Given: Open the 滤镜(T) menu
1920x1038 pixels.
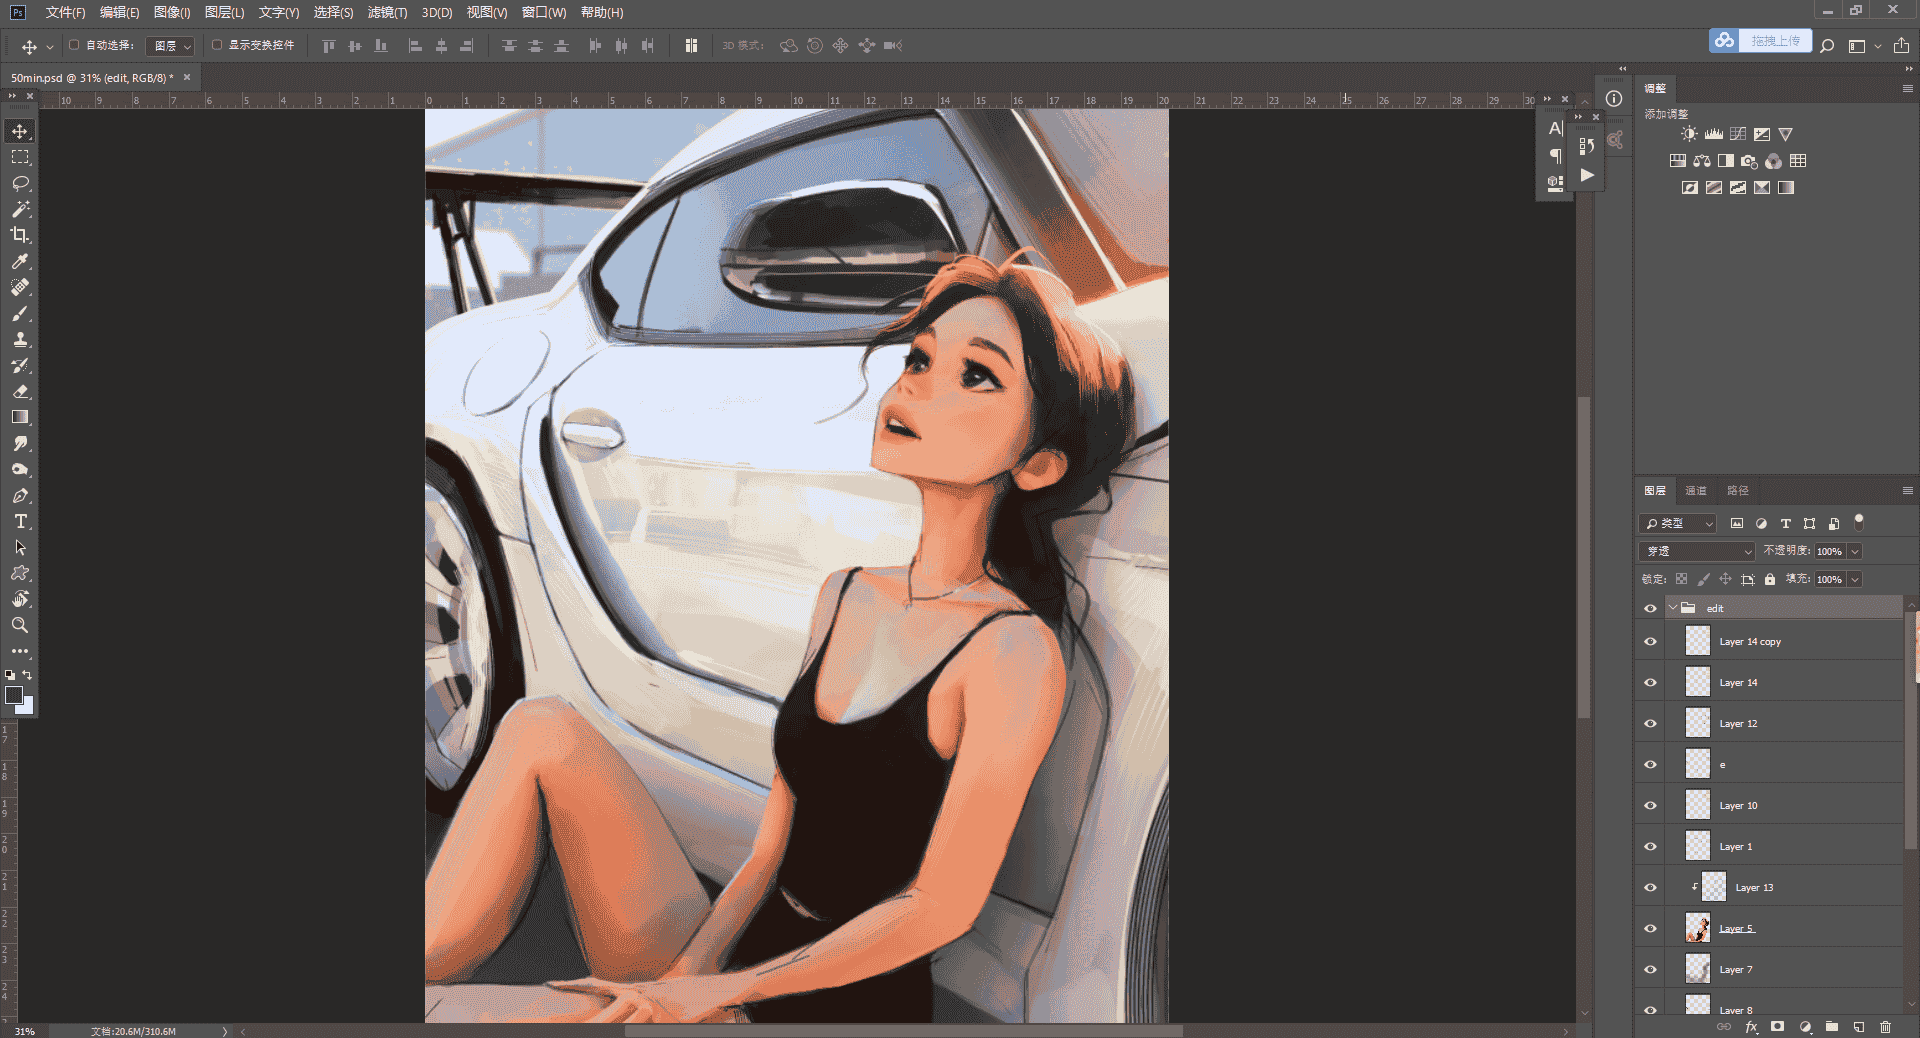Looking at the screenshot, I should point(387,12).
